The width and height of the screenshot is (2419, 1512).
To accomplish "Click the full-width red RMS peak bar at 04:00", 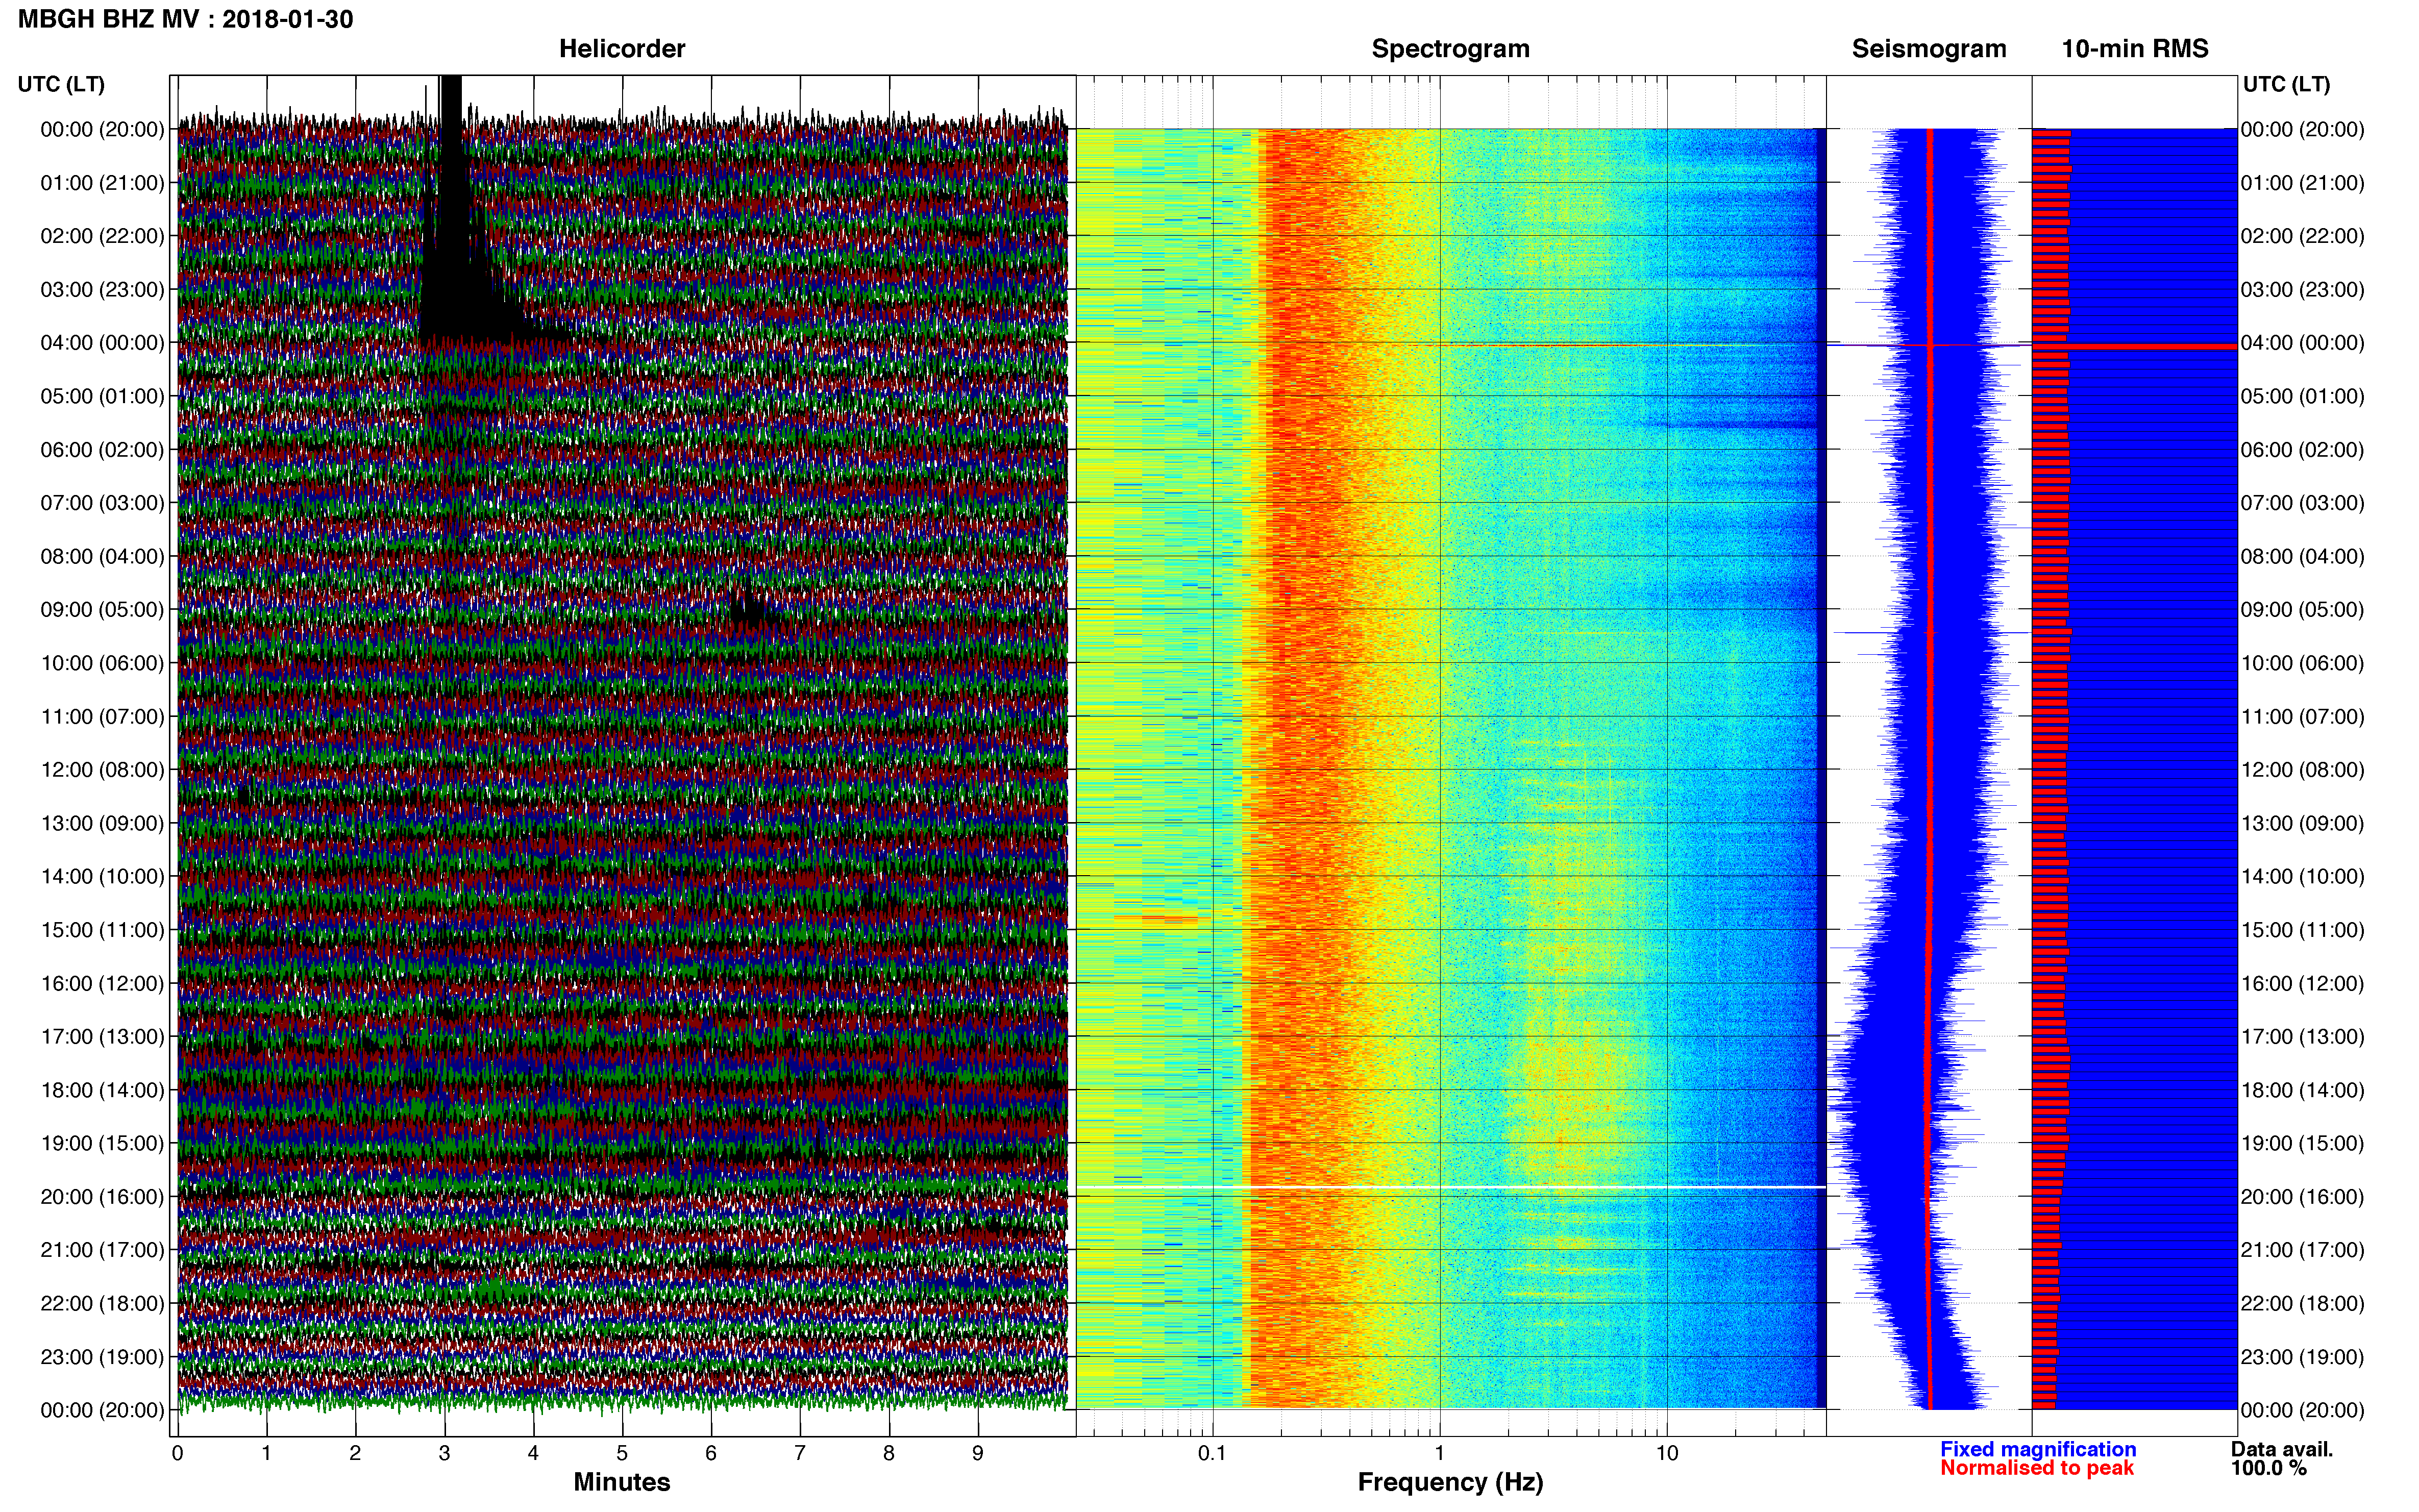I will click(x=2134, y=346).
